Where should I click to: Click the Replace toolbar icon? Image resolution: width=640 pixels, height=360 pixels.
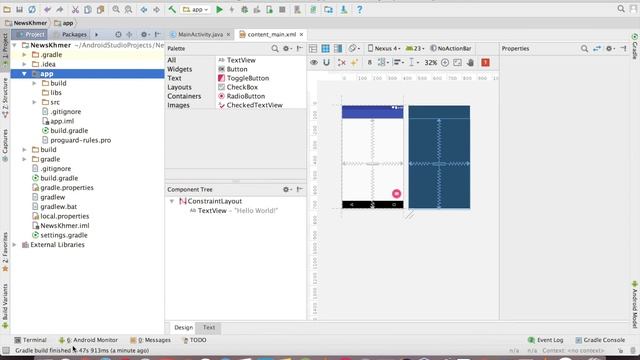pyautogui.click(x=128, y=9)
